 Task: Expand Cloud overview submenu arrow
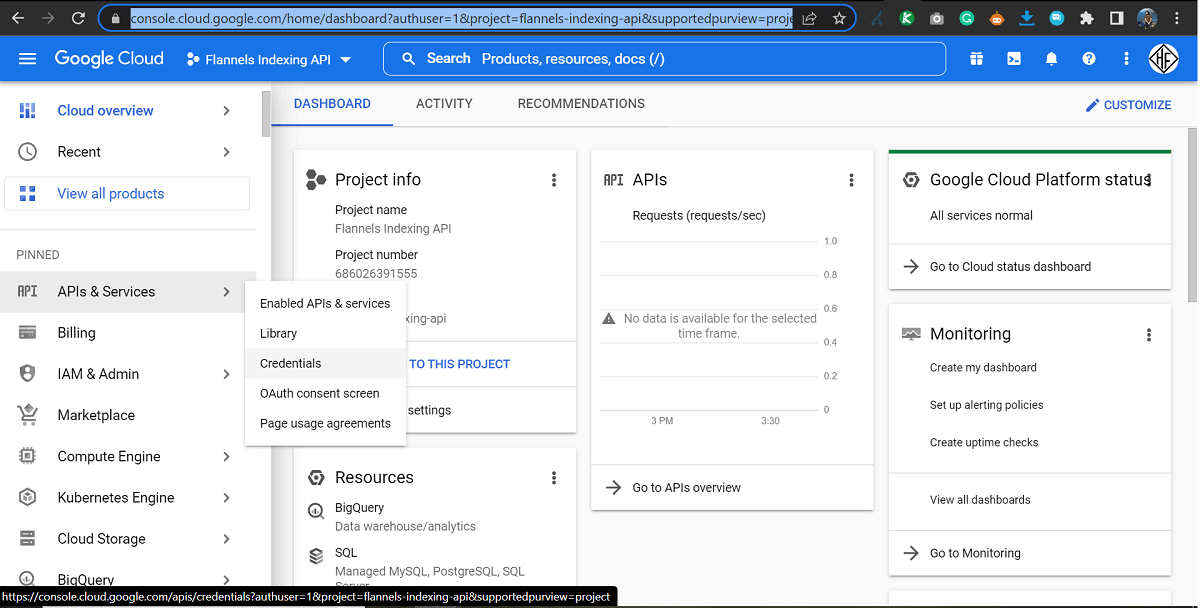pyautogui.click(x=227, y=110)
